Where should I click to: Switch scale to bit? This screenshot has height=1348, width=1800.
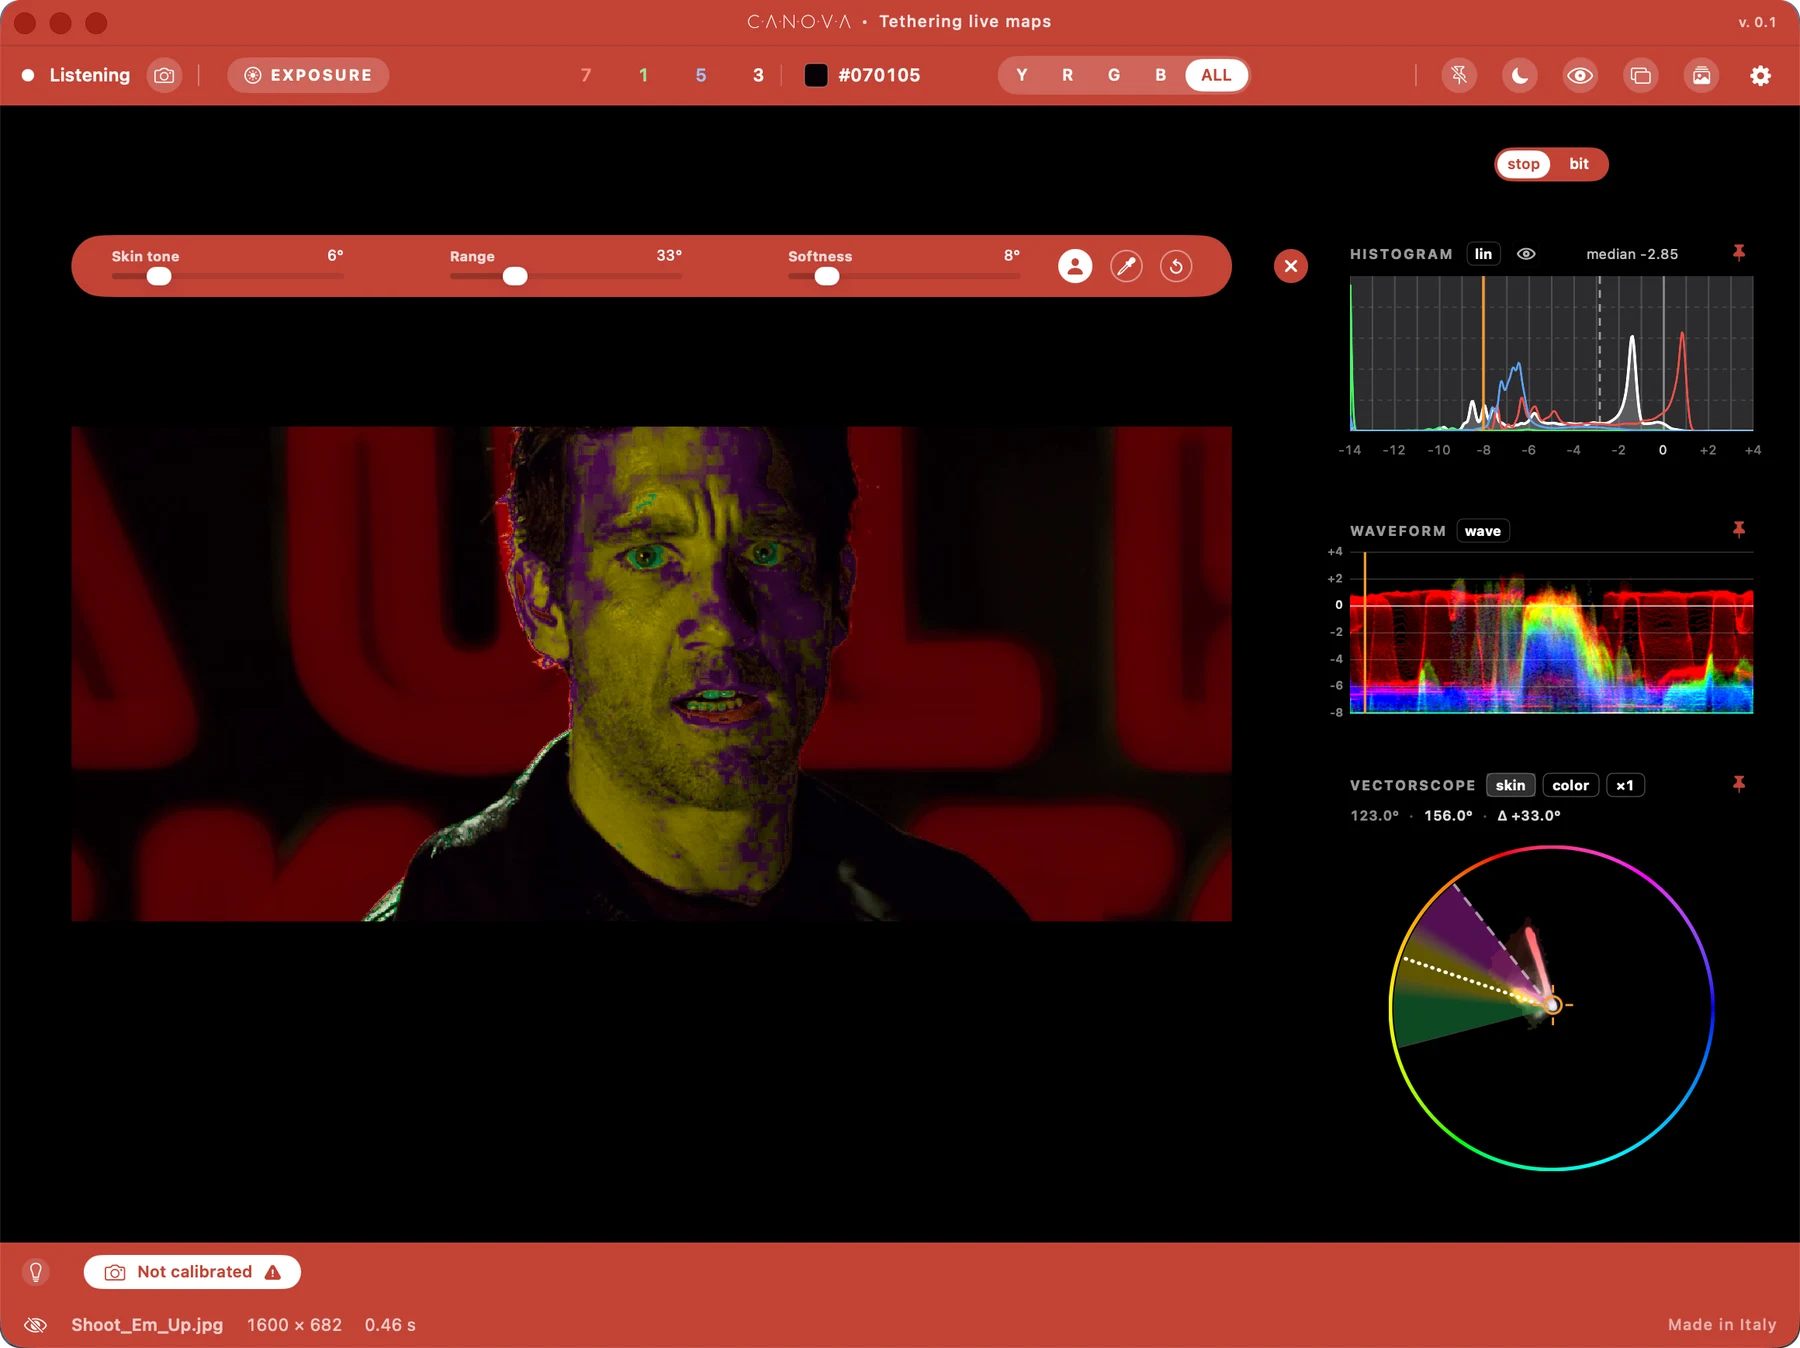pos(1579,164)
